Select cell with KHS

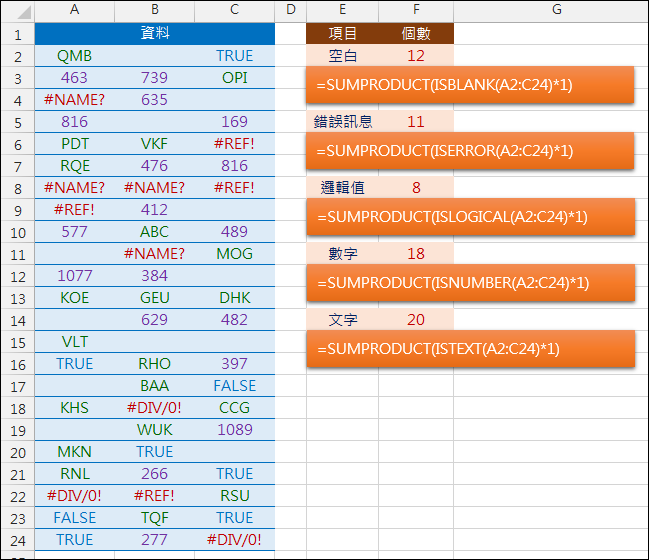(x=75, y=408)
